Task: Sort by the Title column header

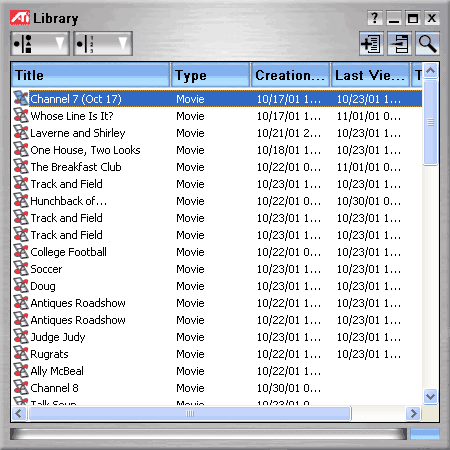Action: (91, 75)
